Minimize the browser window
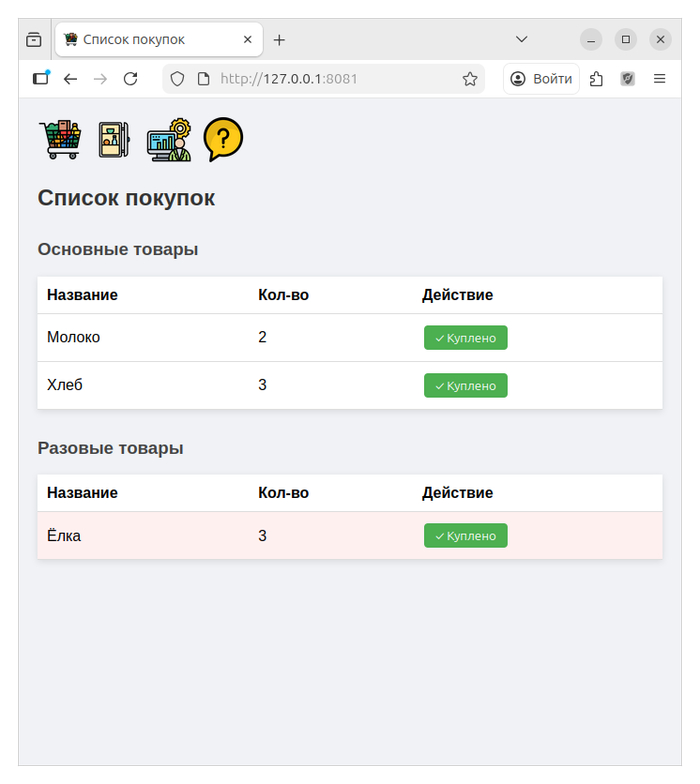Image resolution: width=700 pixels, height=784 pixels. pos(591,40)
